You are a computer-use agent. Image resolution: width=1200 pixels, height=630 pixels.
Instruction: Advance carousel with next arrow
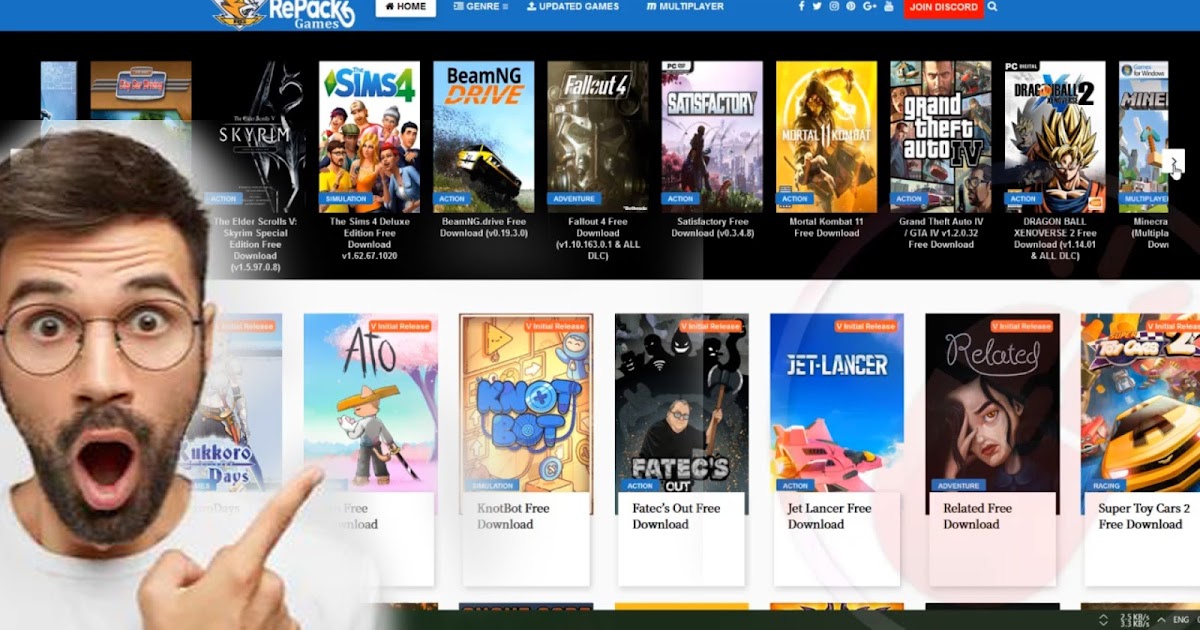pos(1175,162)
